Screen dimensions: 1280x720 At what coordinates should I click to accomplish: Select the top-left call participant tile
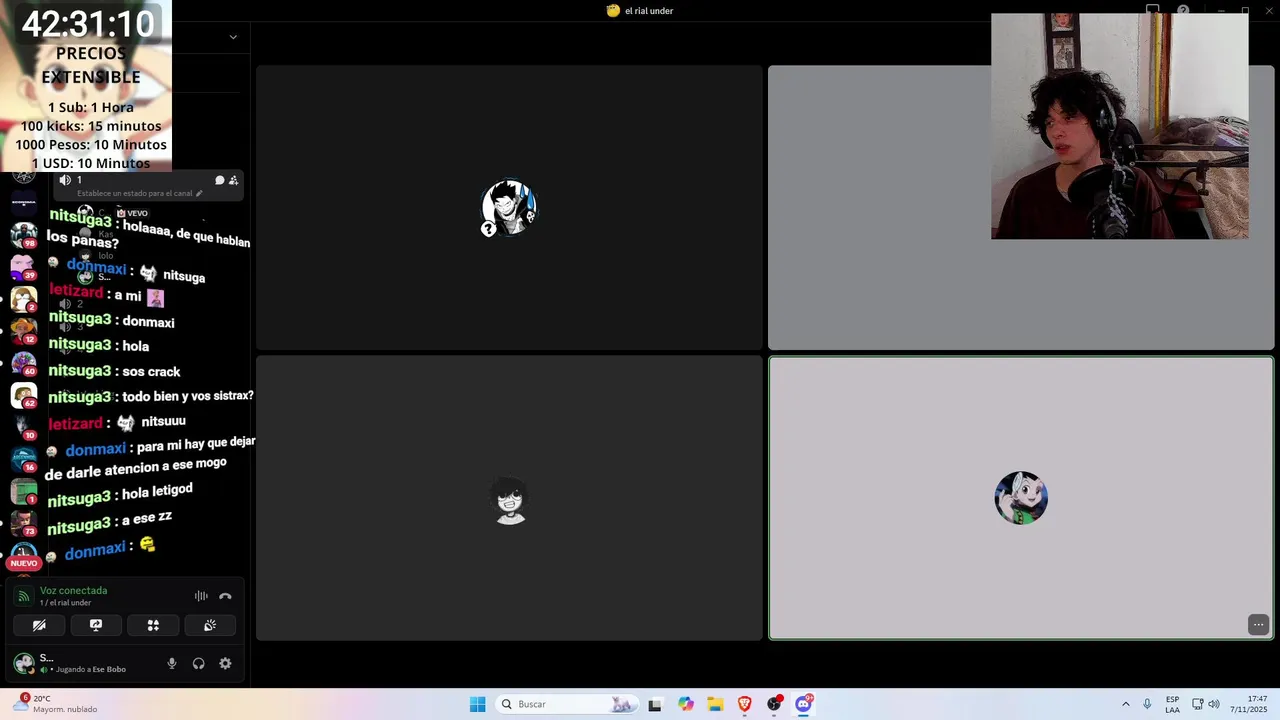coord(509,208)
